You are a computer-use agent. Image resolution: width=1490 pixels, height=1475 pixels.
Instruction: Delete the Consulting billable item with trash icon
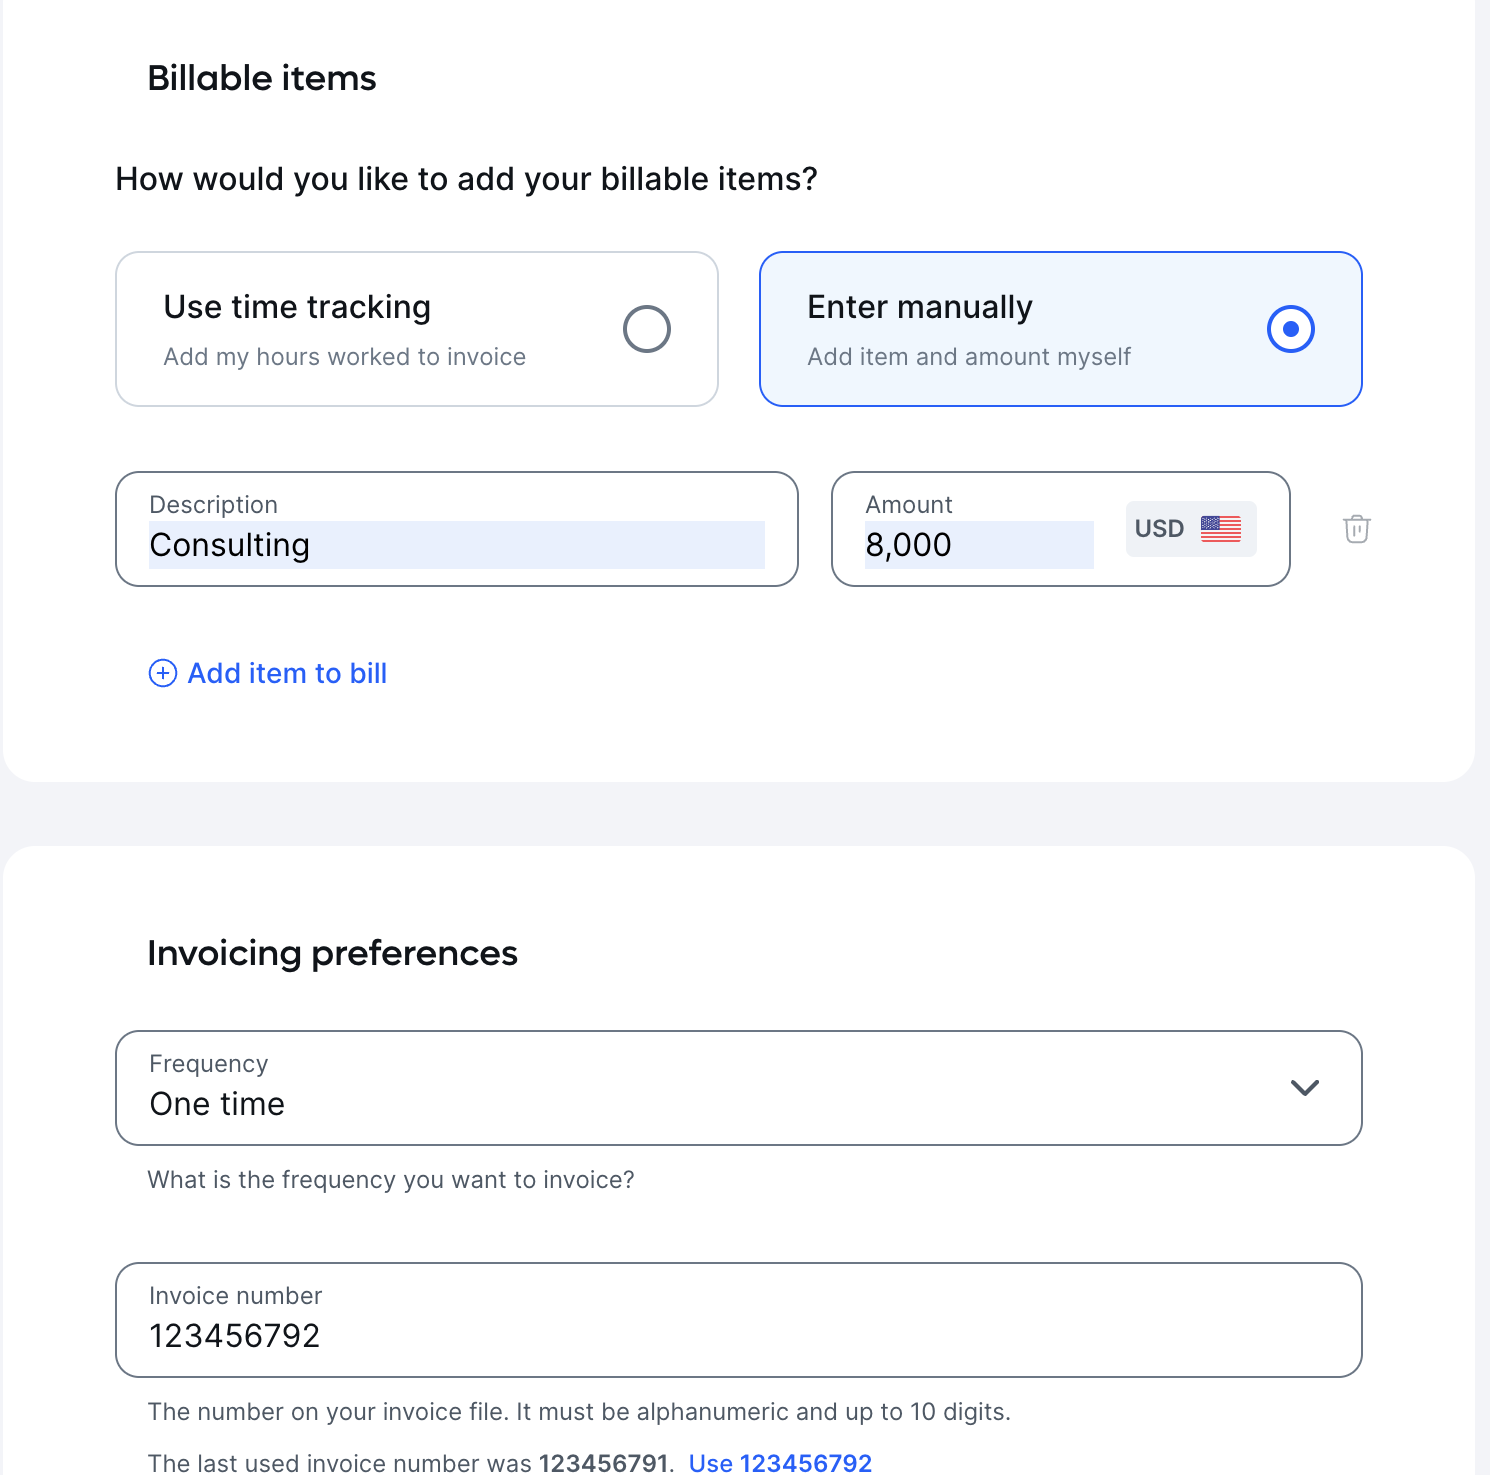pos(1356,529)
